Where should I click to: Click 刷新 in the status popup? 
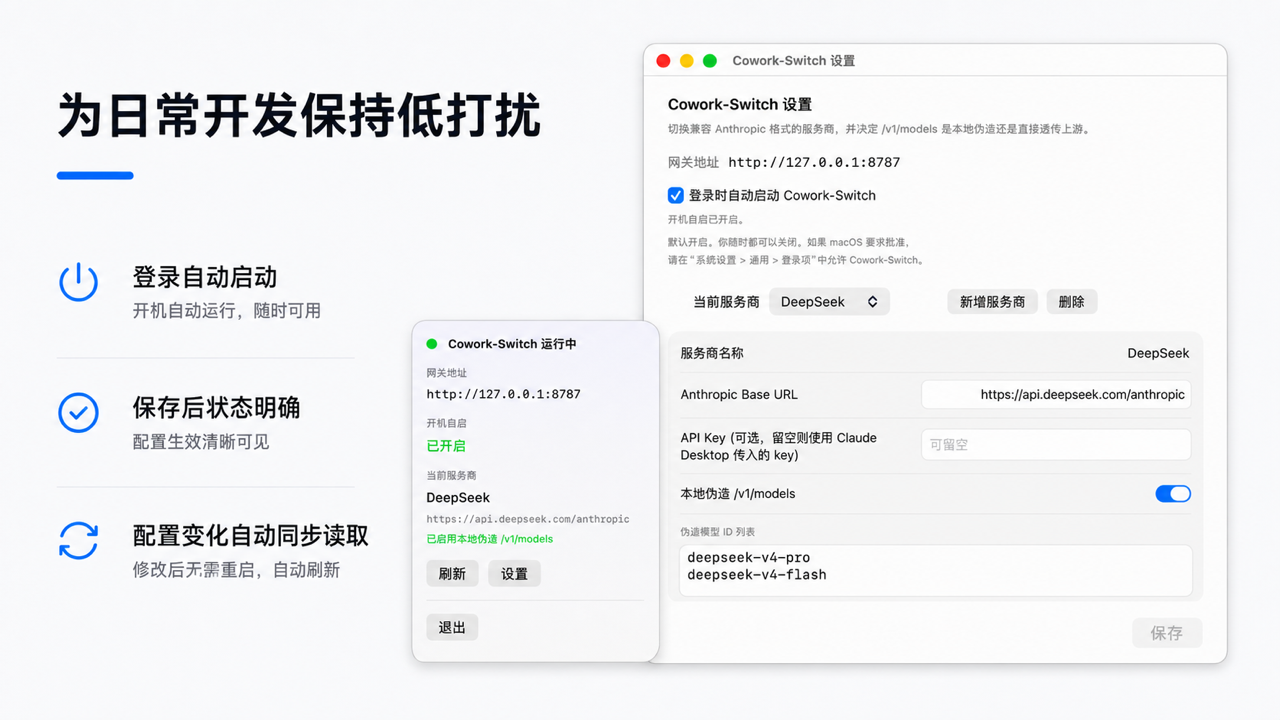(452, 574)
